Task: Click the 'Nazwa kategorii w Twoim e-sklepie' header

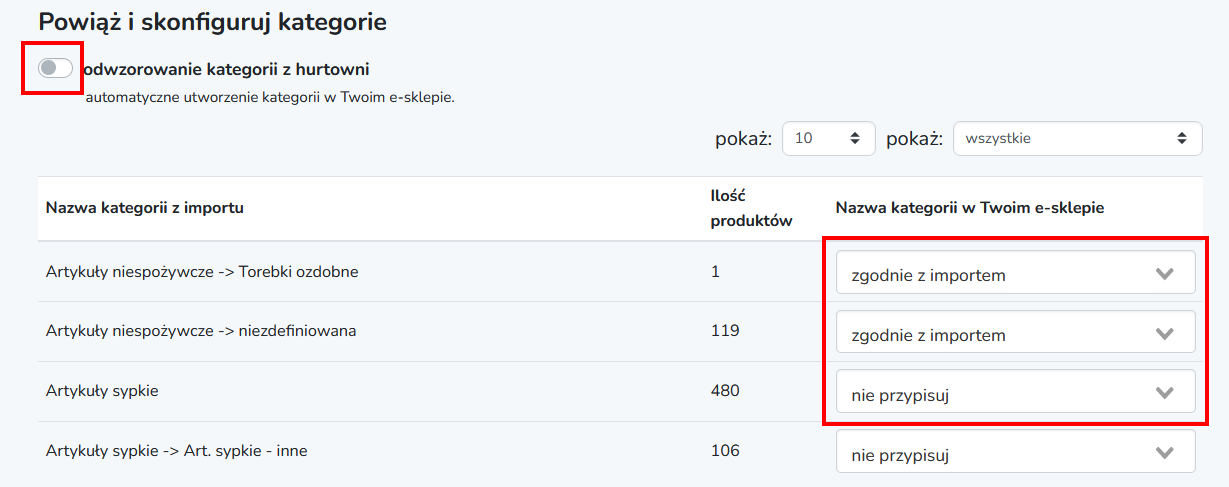Action: (x=970, y=208)
